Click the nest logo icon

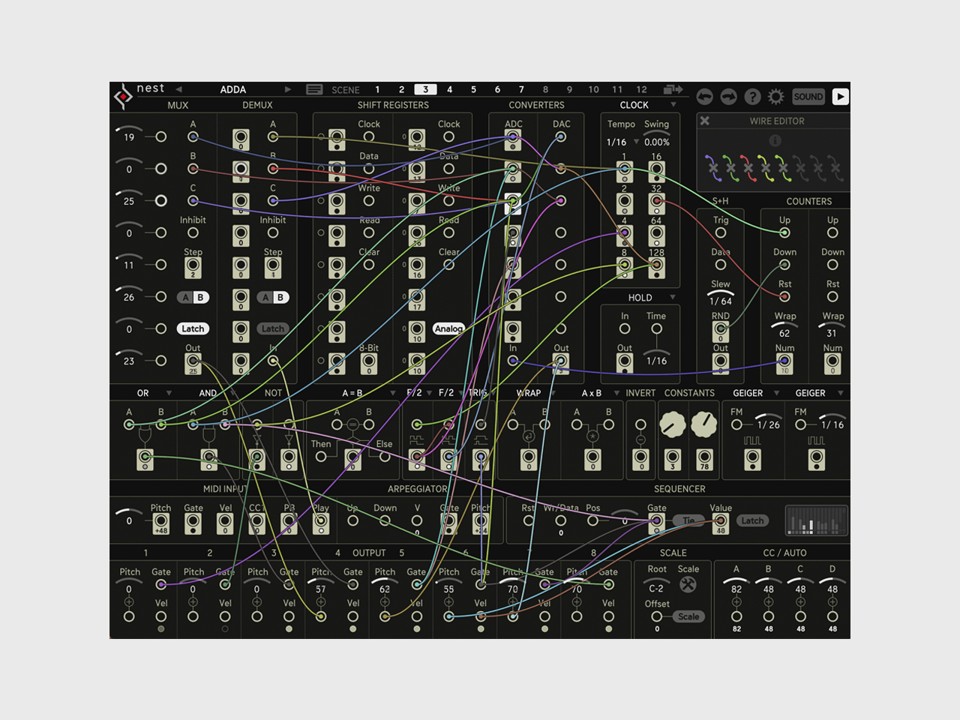coord(123,97)
